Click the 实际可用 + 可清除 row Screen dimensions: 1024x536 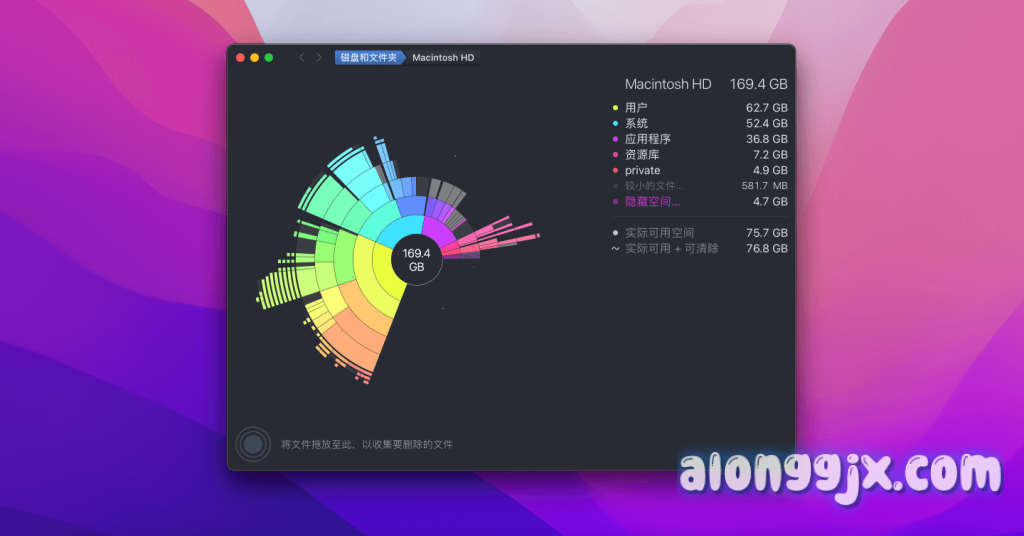point(671,248)
